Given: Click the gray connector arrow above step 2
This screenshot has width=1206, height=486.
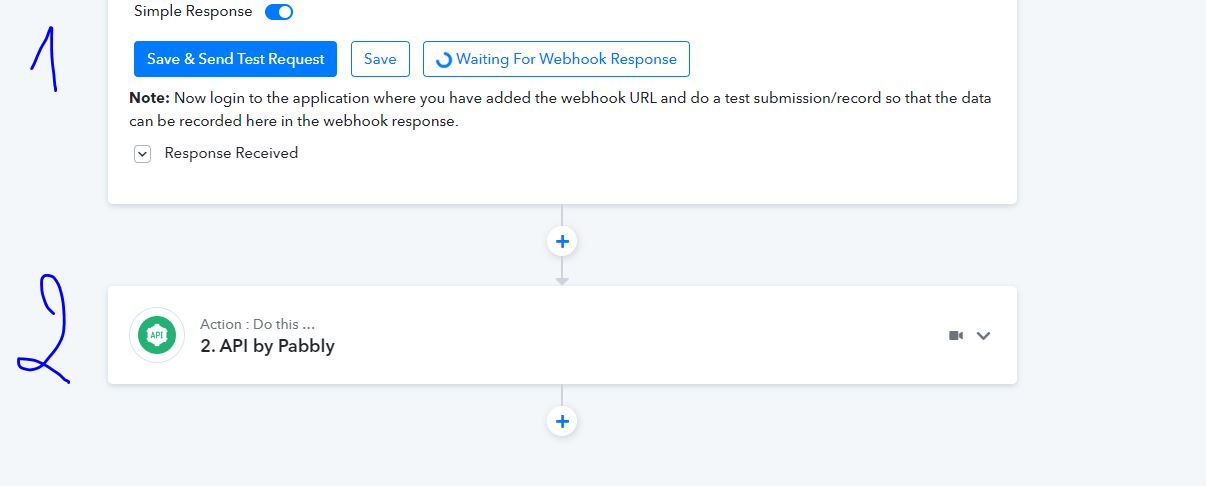Looking at the screenshot, I should (562, 281).
